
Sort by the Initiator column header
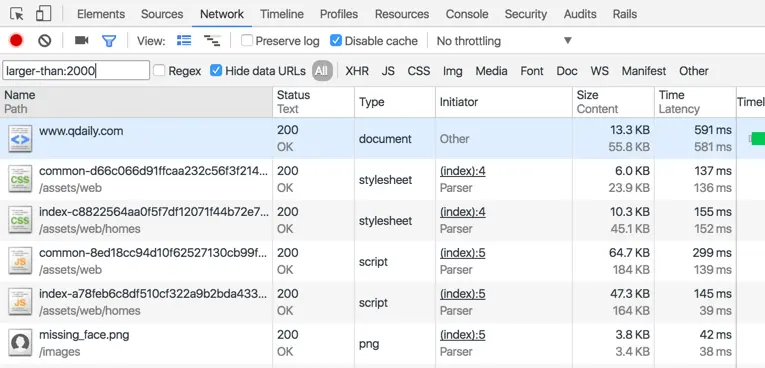point(504,102)
